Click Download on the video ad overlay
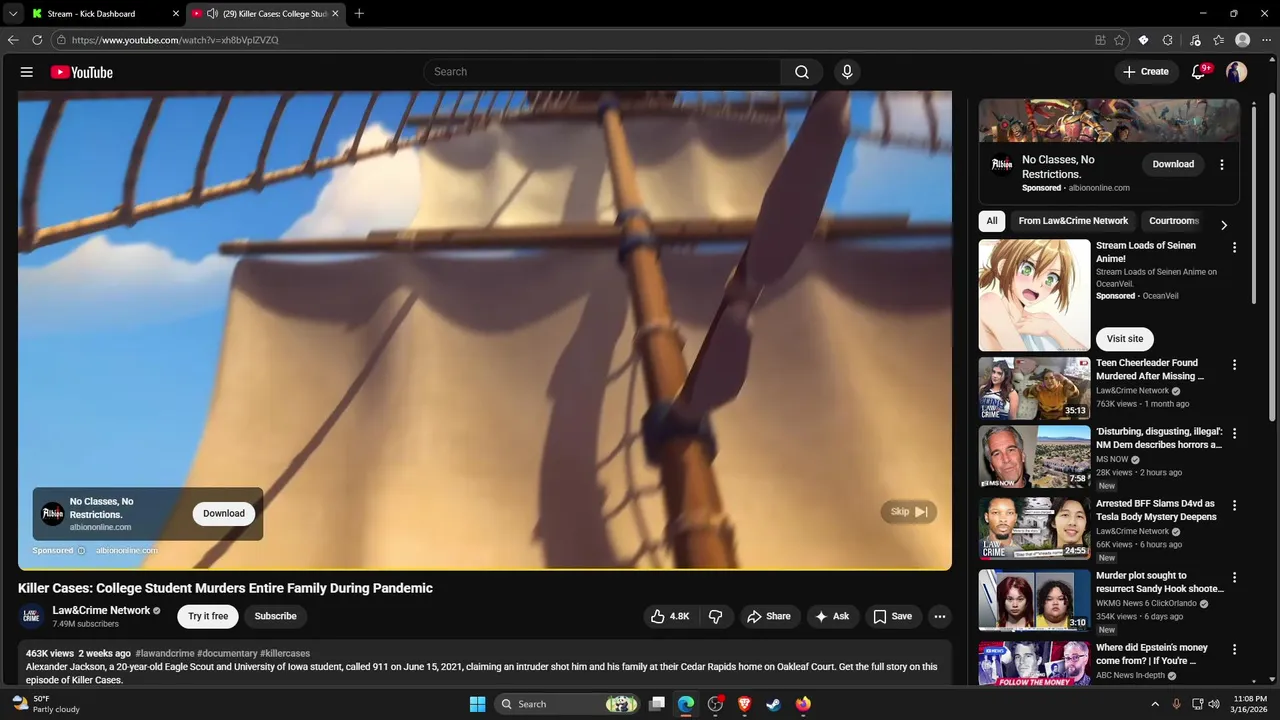The image size is (1280, 720). coord(224,513)
